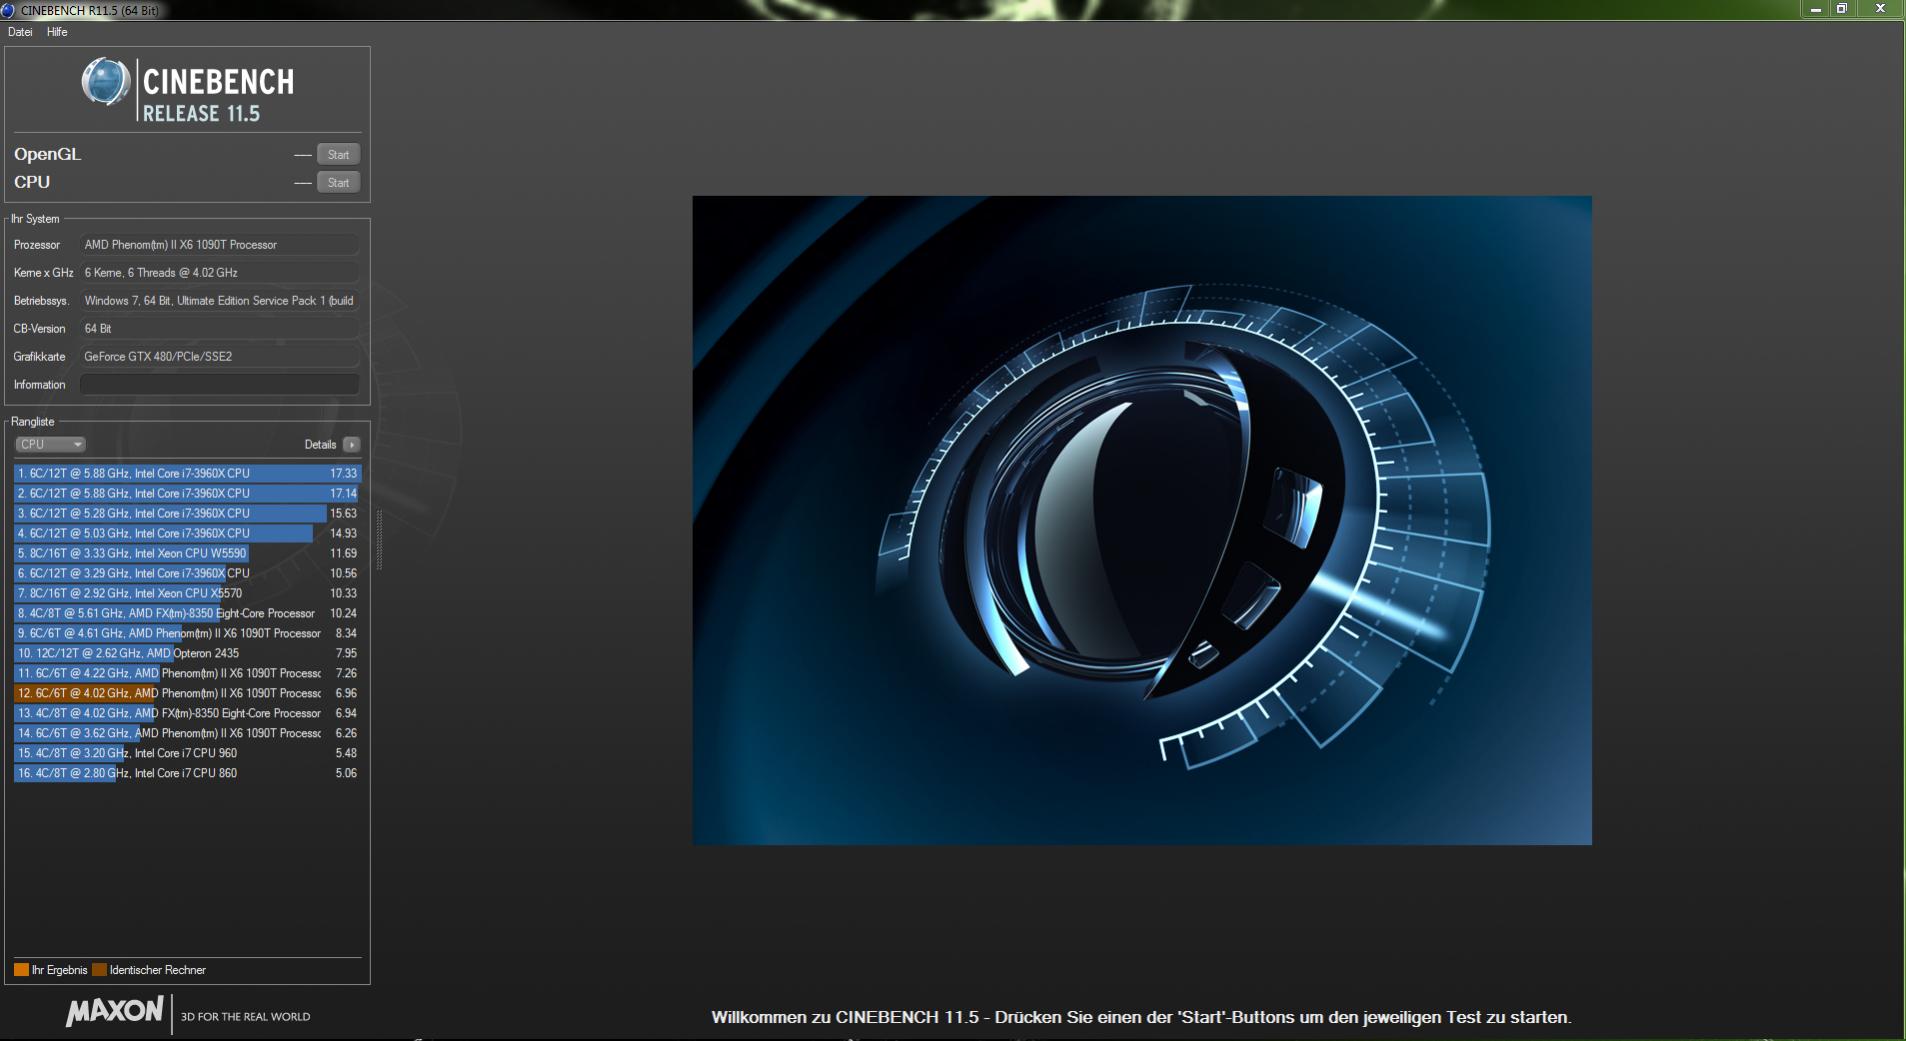Close the Cinebench window
1906x1041 pixels.
coord(1880,9)
